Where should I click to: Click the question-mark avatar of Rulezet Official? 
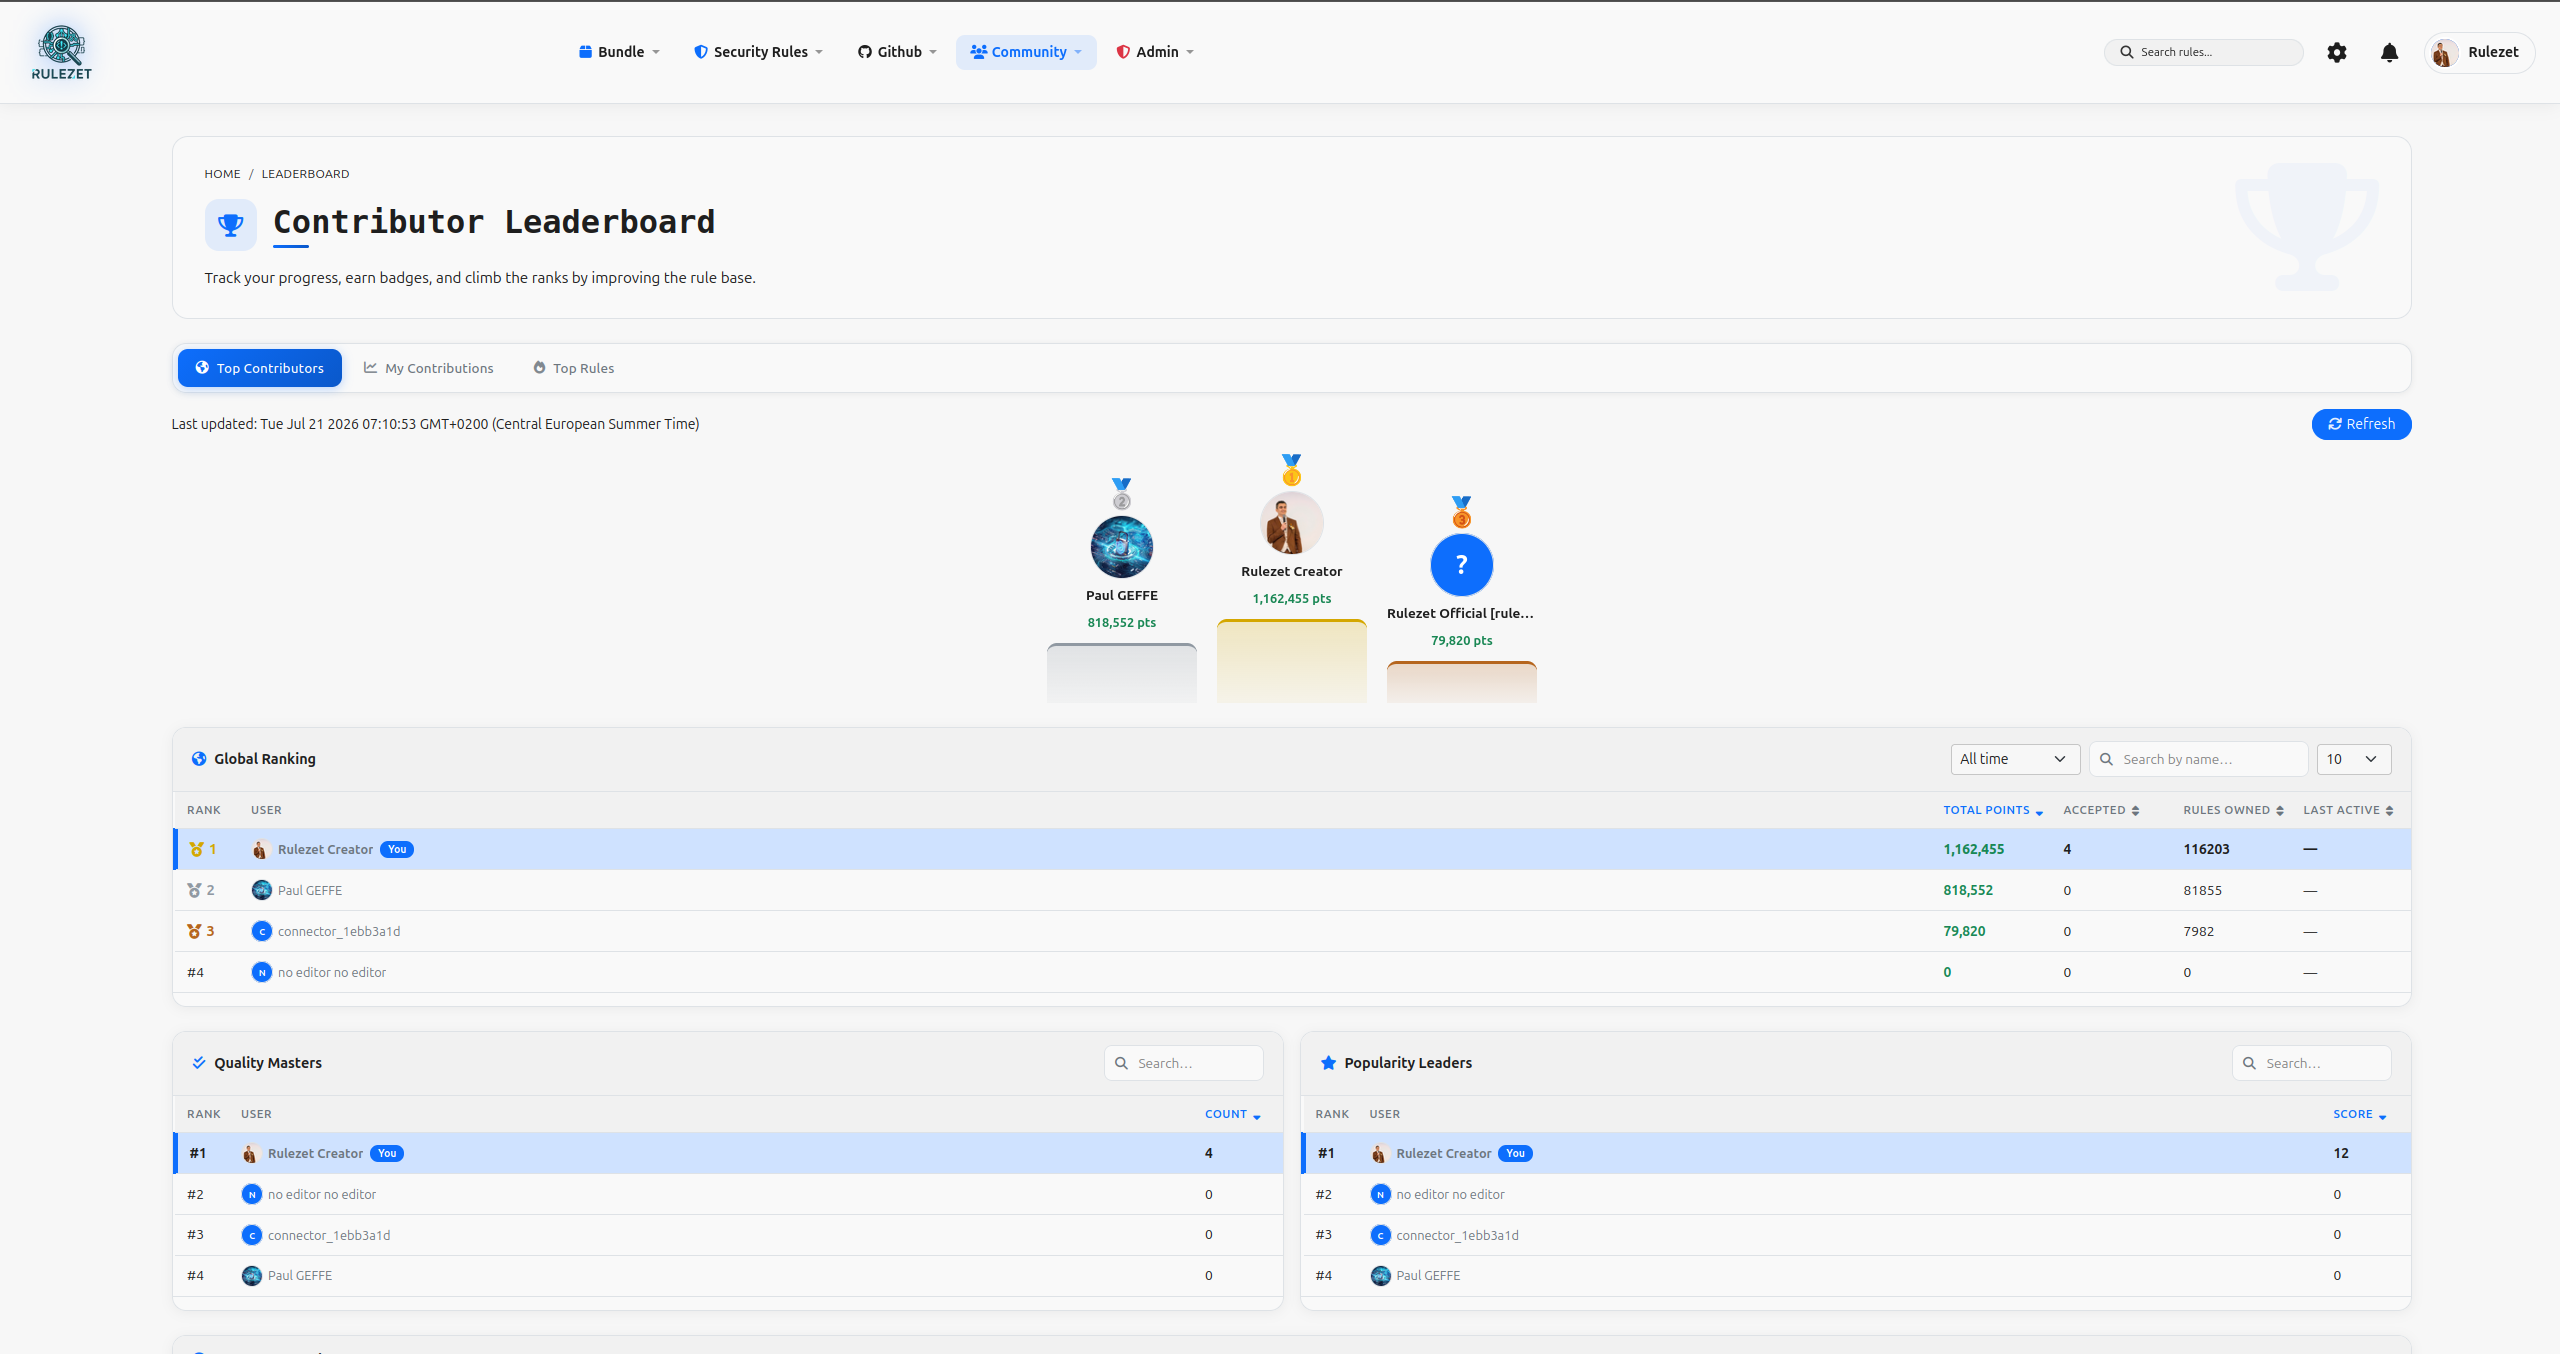click(x=1461, y=565)
